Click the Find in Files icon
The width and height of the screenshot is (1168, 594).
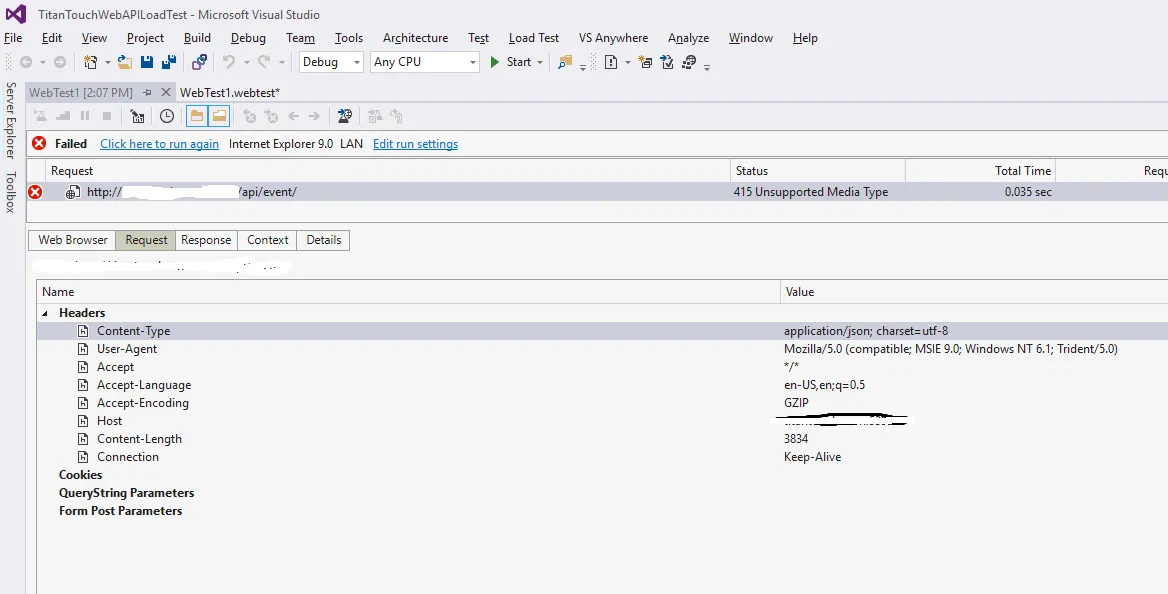pos(565,63)
